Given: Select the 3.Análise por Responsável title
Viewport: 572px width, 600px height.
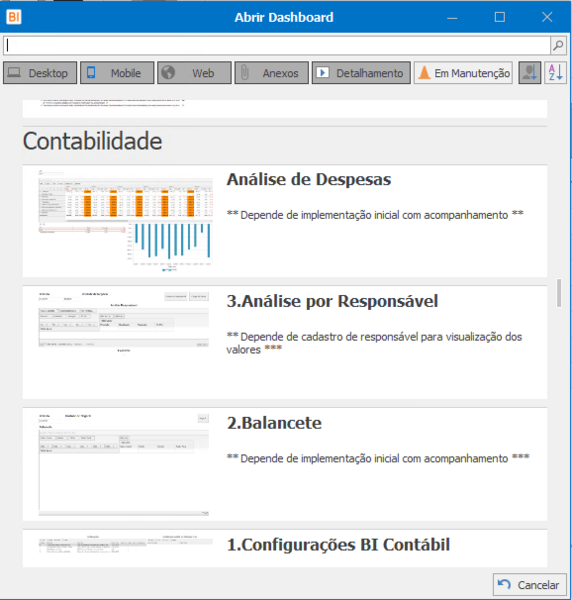Looking at the screenshot, I should (332, 301).
